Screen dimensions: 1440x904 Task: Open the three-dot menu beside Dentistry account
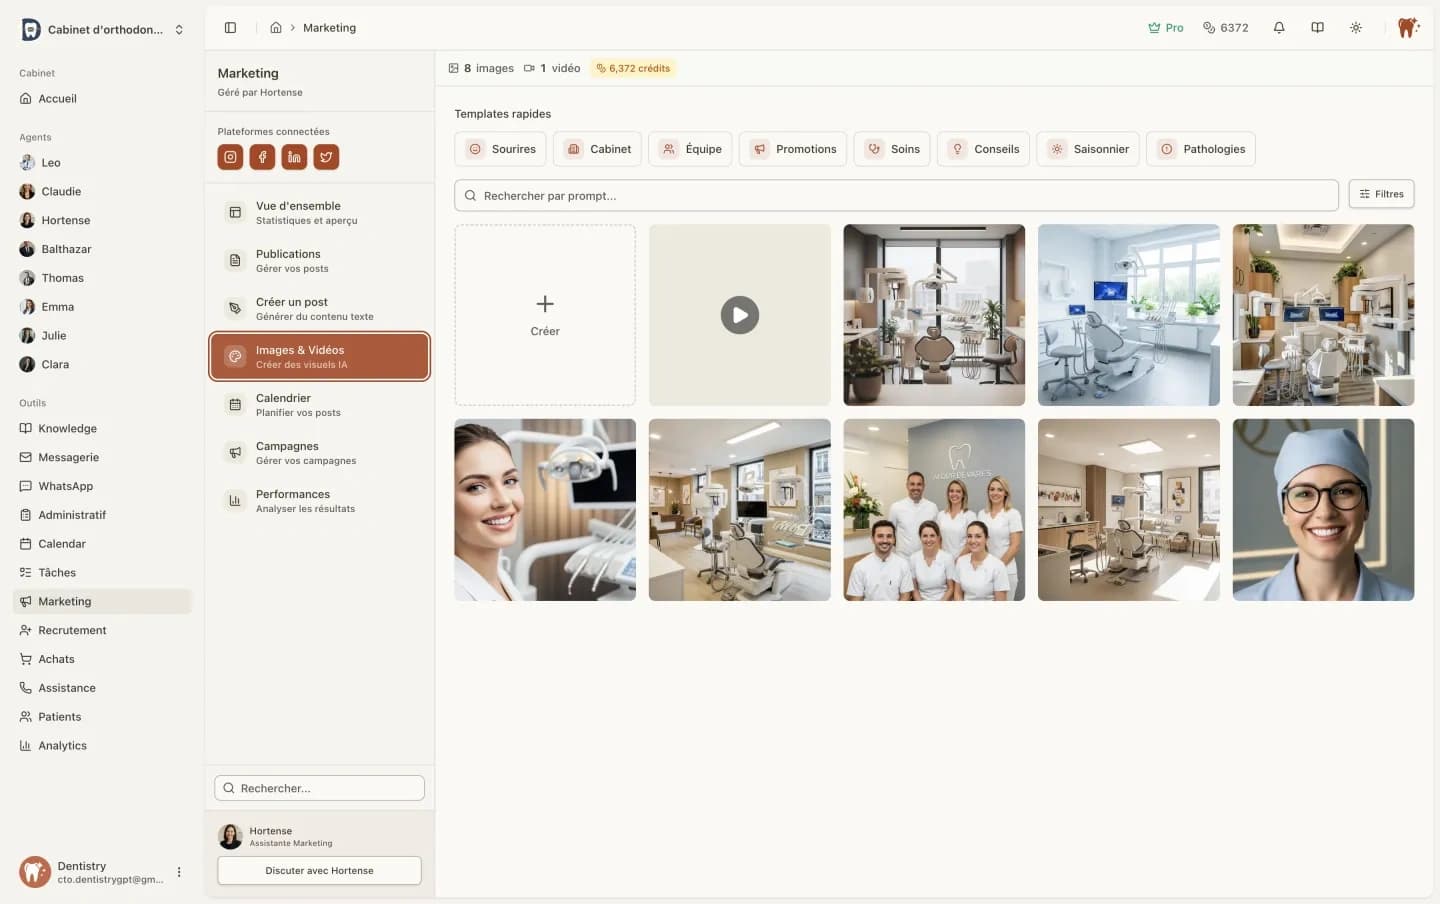[179, 872]
